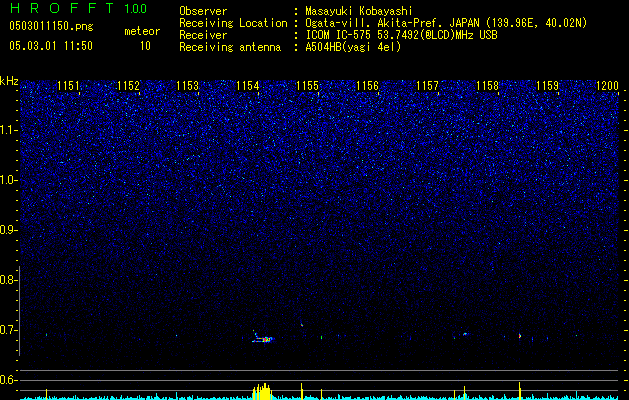Click the meteor count label
This screenshot has height=400, width=629.
142,31
